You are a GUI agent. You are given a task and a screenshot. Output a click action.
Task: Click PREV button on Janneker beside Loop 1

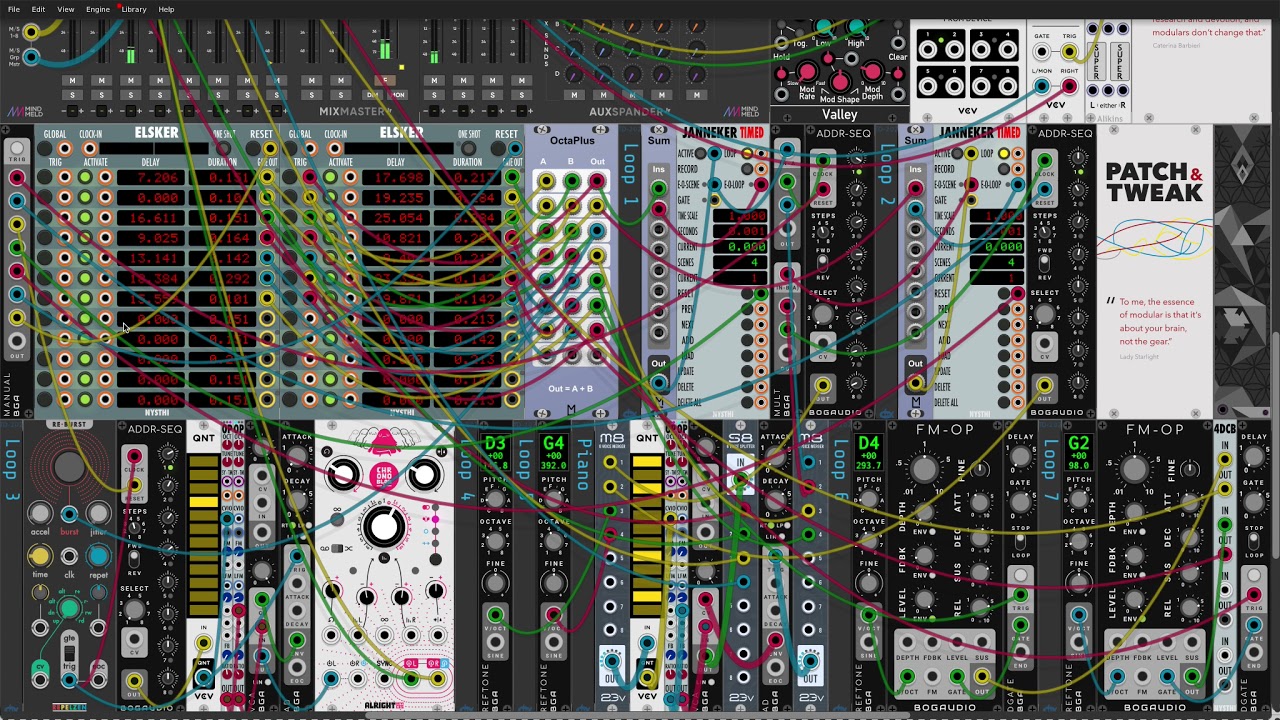click(x=747, y=309)
